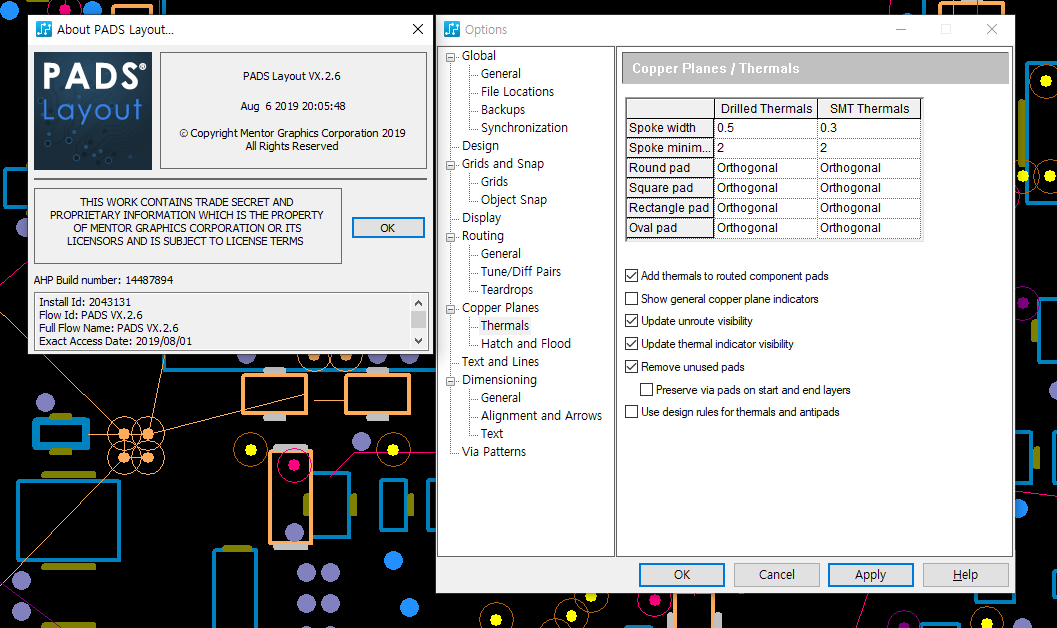Viewport: 1057px width, 628px height.
Task: Open the Via Patterns options page
Action: [493, 452]
